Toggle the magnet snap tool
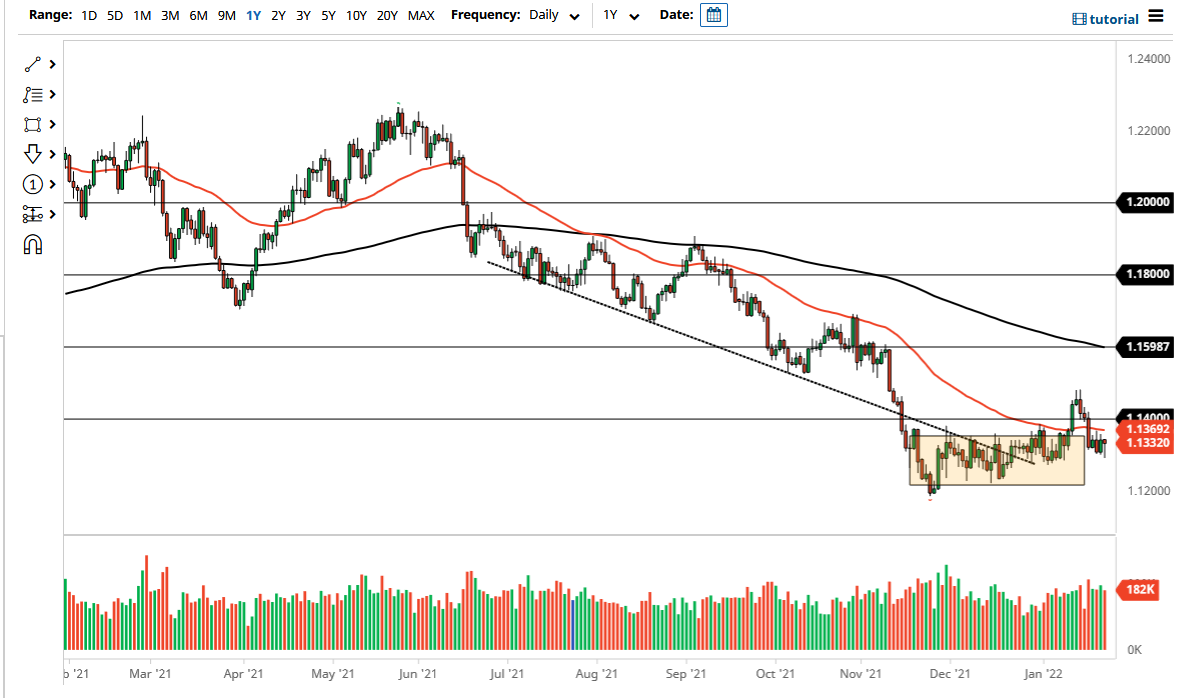The height and width of the screenshot is (698, 1182). point(33,244)
